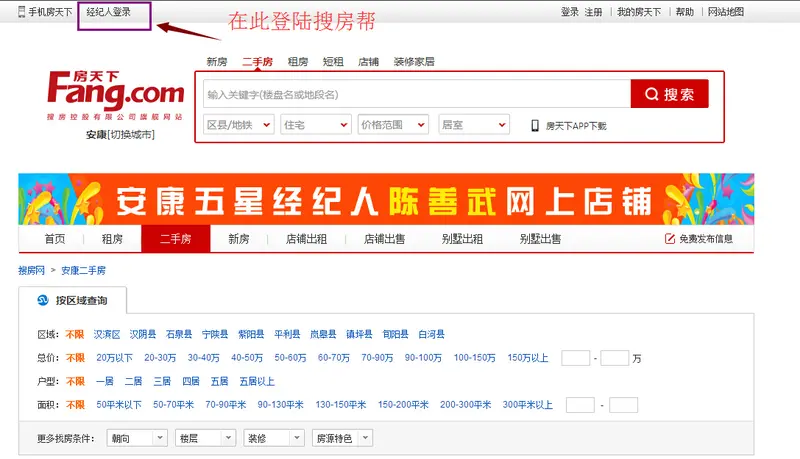Screen dimensions: 800x459
Task: Select 二手房 in the navigation bar
Action: pyautogui.click(x=176, y=239)
